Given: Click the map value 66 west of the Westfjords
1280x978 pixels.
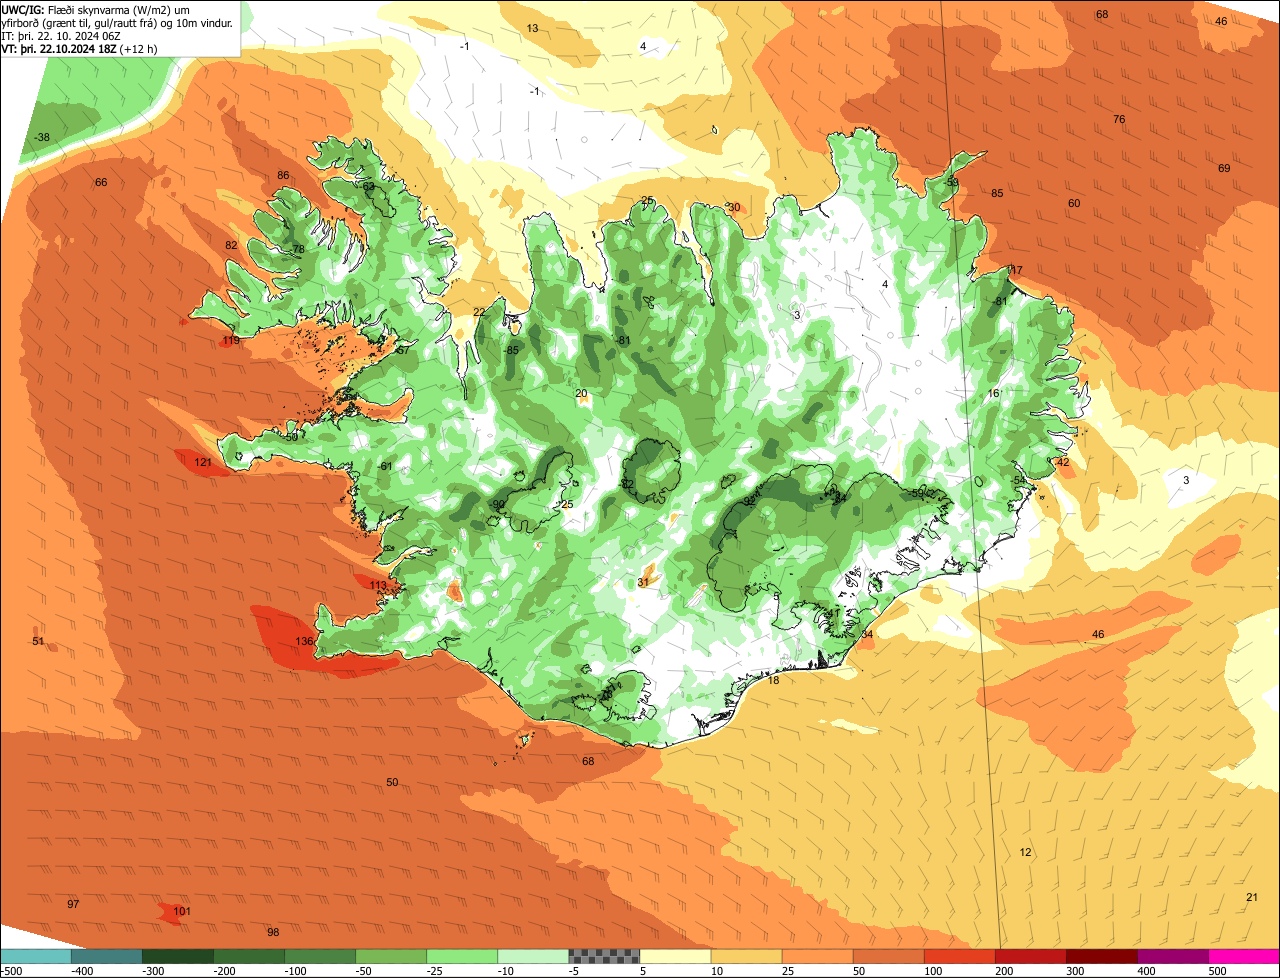Looking at the screenshot, I should tap(101, 182).
